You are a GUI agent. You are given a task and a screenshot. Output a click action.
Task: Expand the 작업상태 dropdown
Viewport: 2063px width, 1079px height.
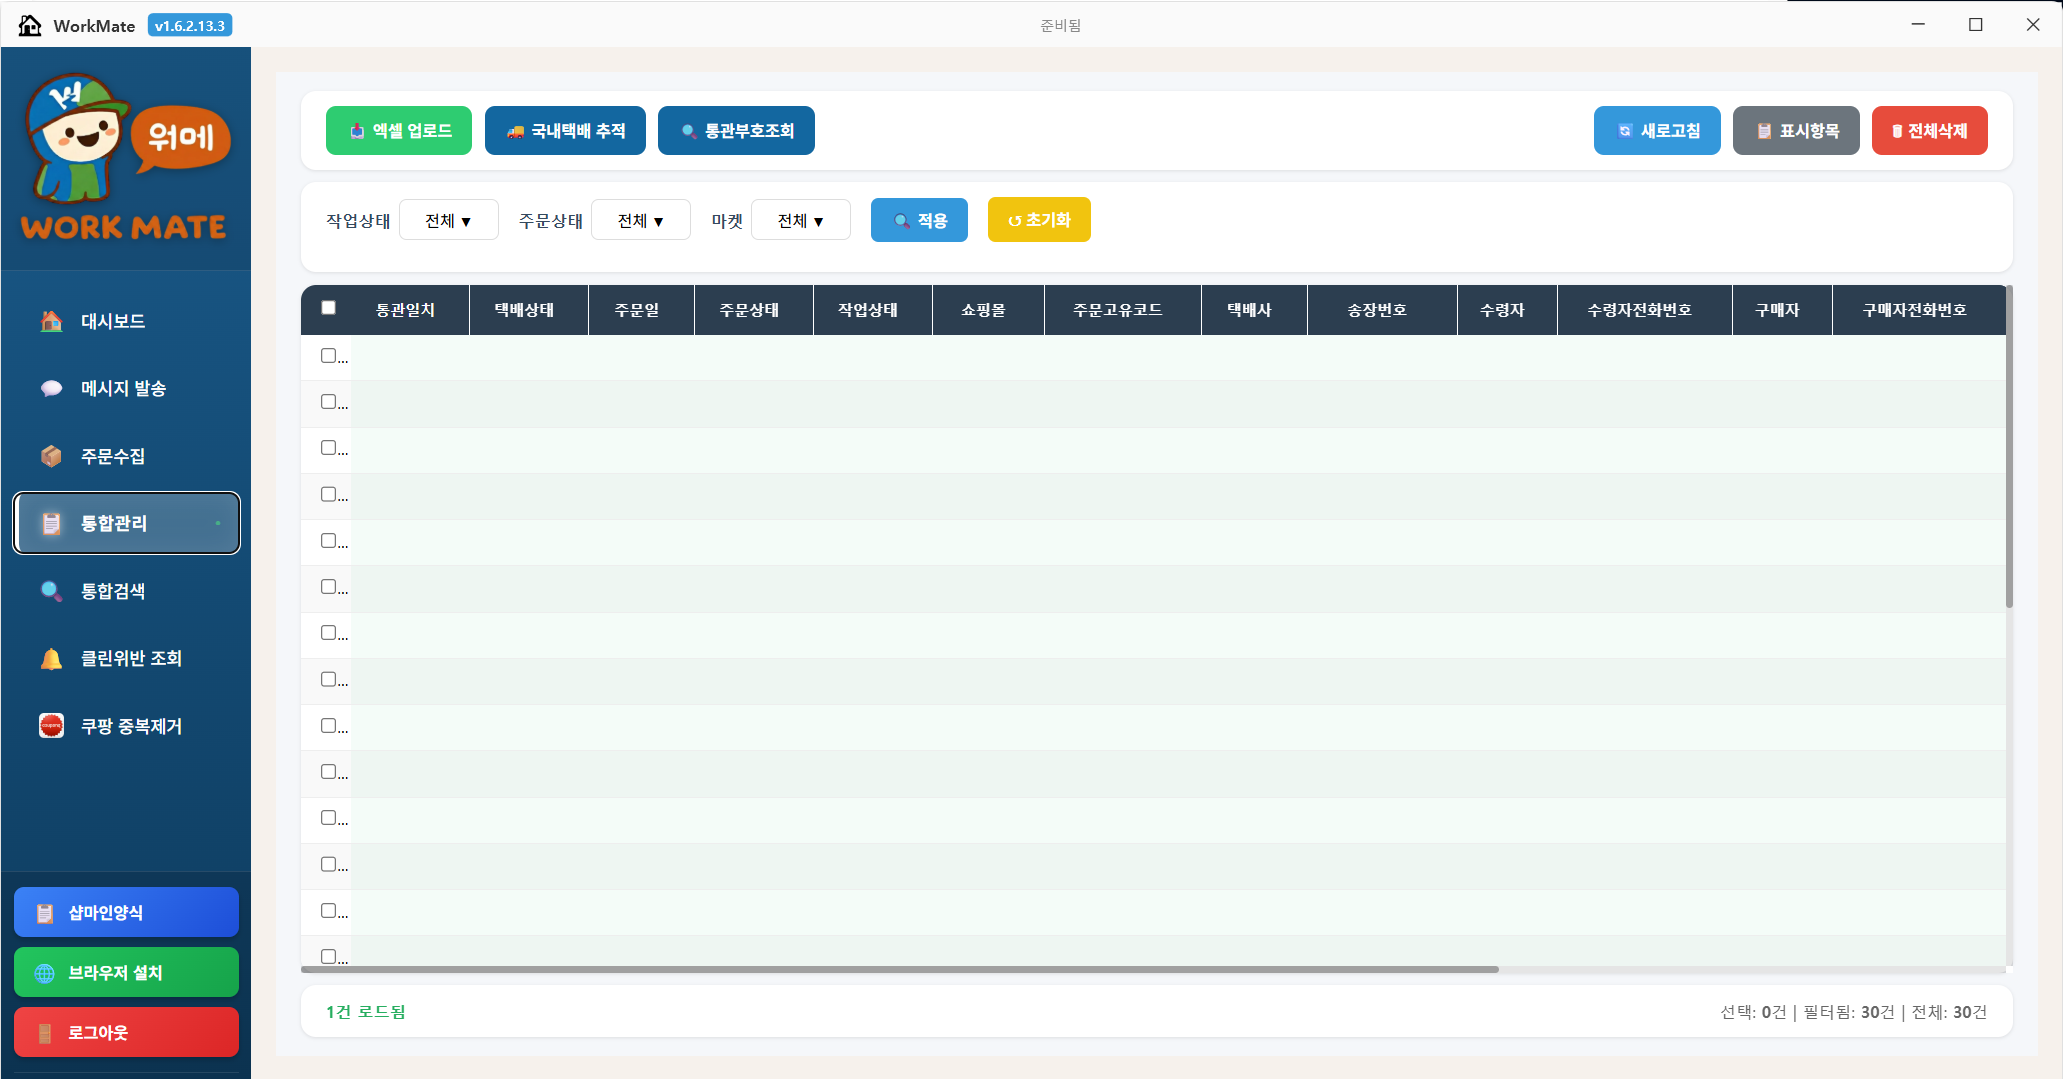pos(448,220)
